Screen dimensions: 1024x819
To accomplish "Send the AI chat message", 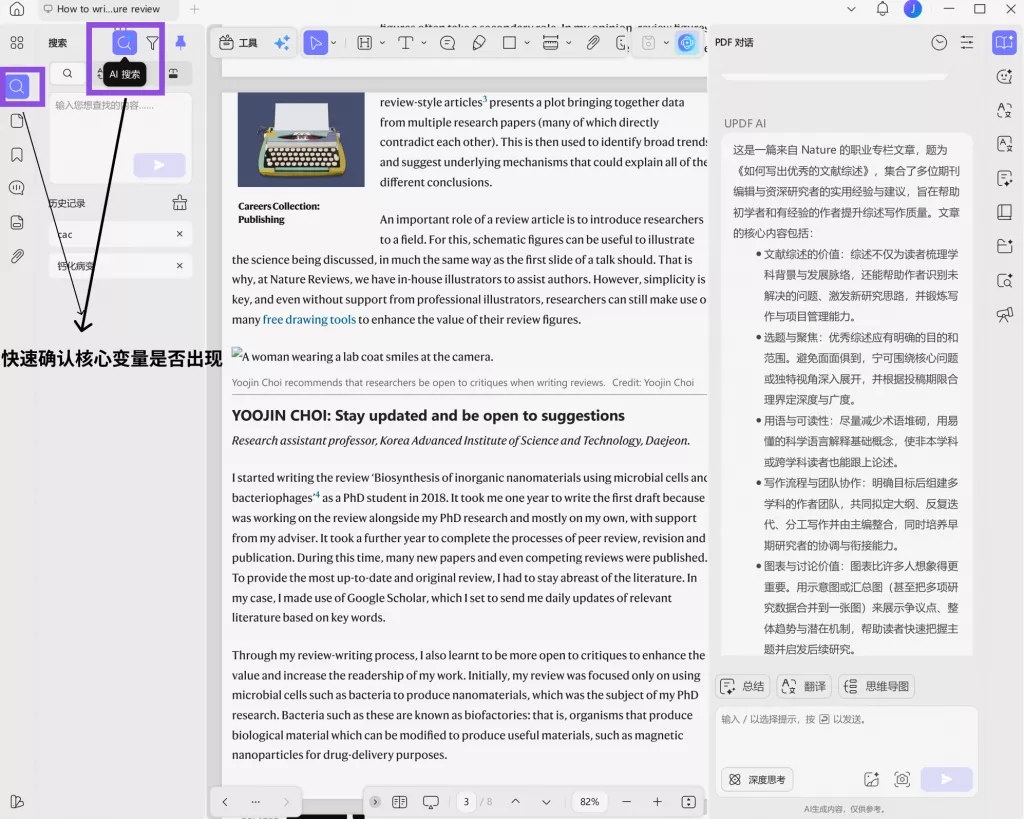I will tap(946, 779).
